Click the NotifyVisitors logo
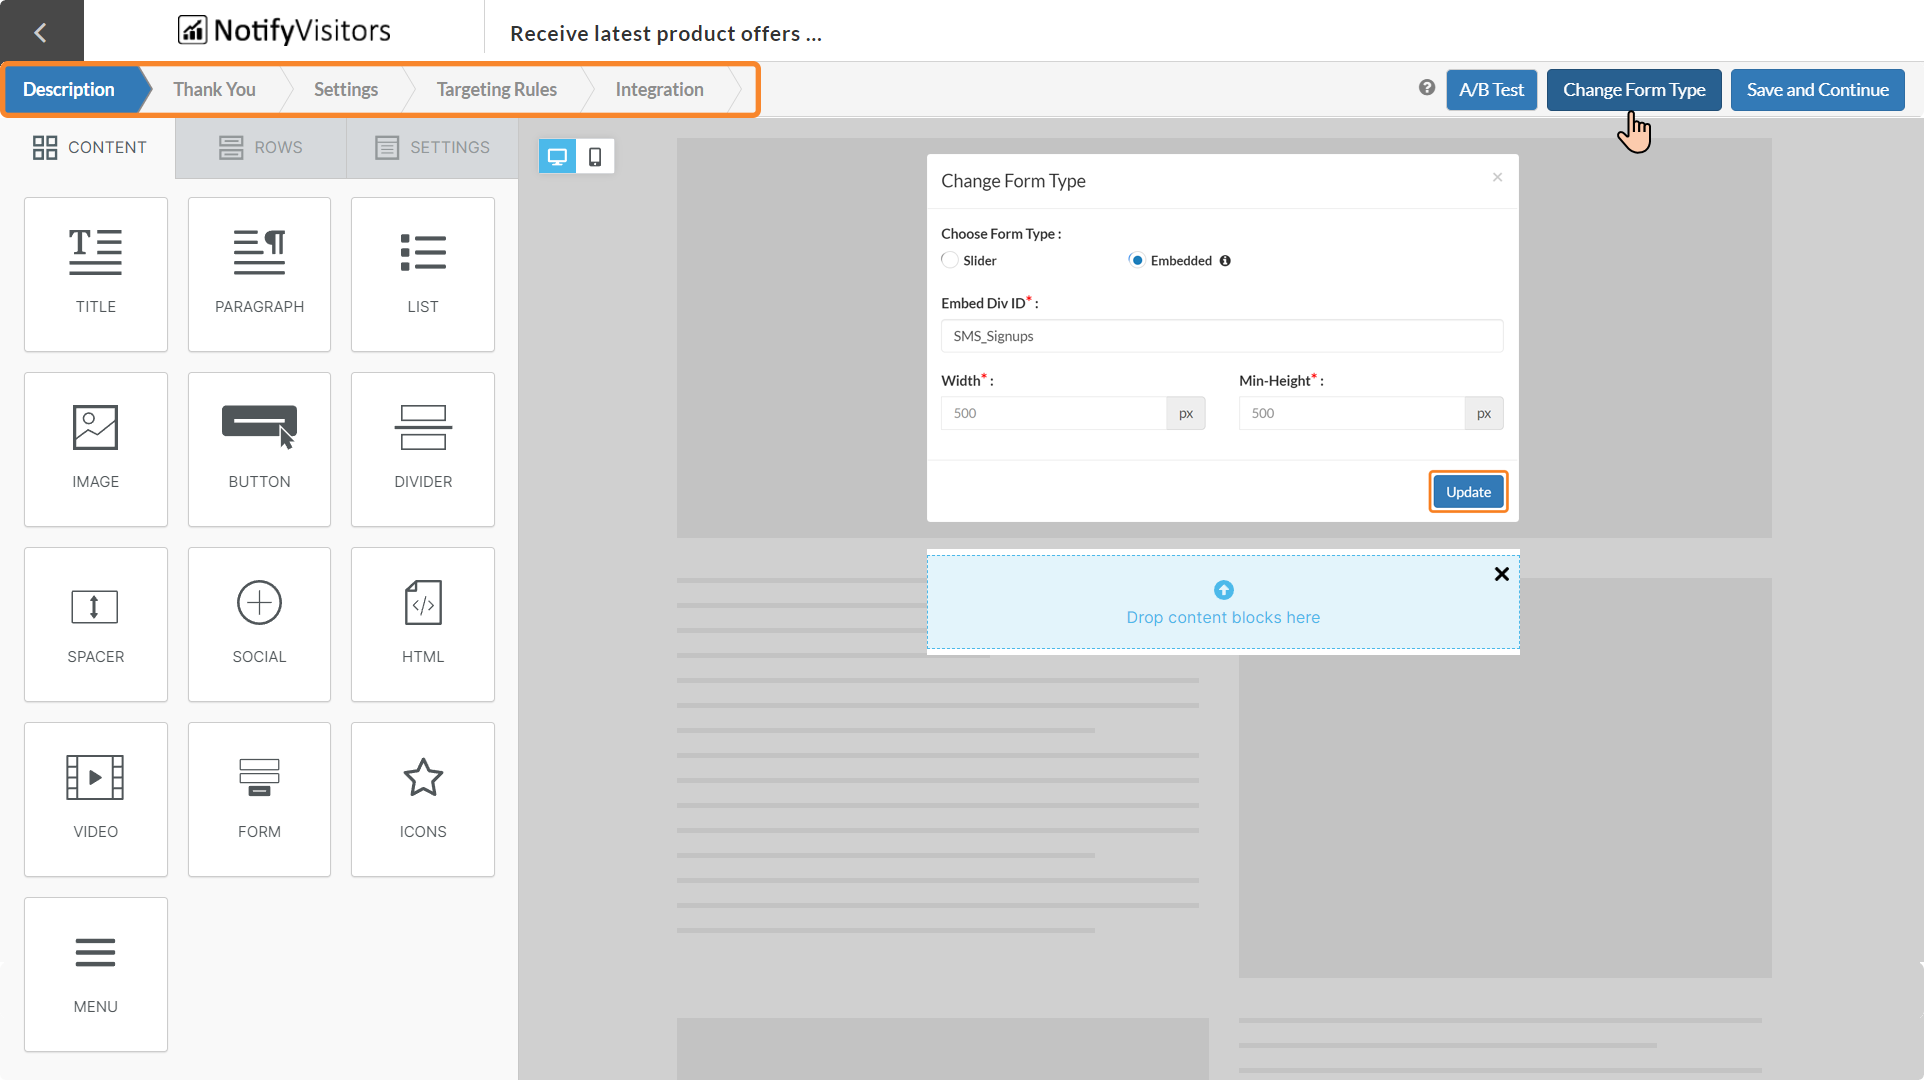This screenshot has height=1080, width=1924. [x=284, y=31]
